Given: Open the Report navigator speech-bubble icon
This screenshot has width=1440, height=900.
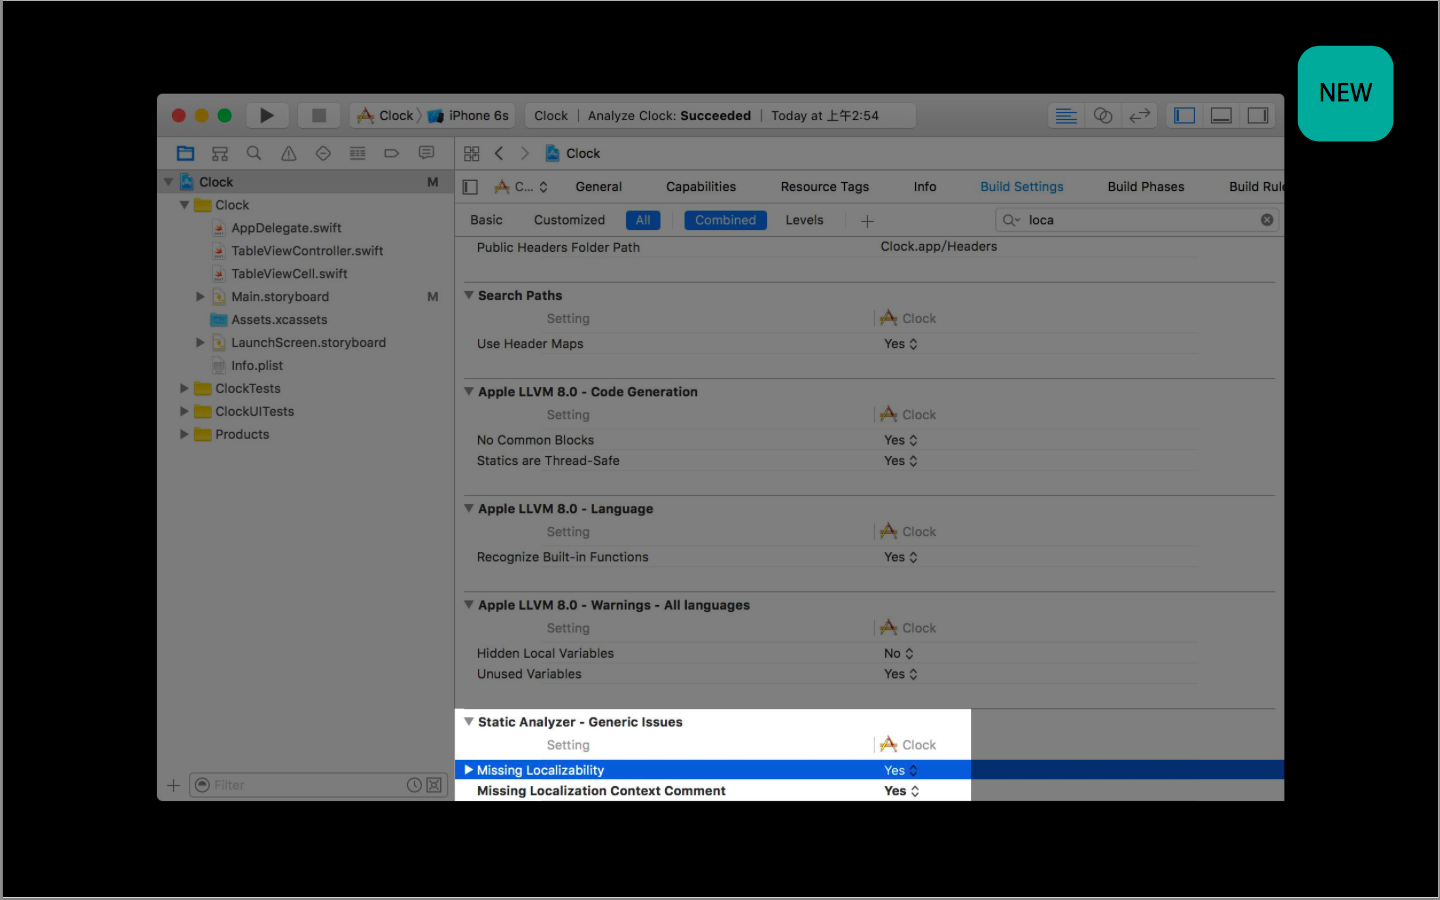Looking at the screenshot, I should (x=427, y=153).
